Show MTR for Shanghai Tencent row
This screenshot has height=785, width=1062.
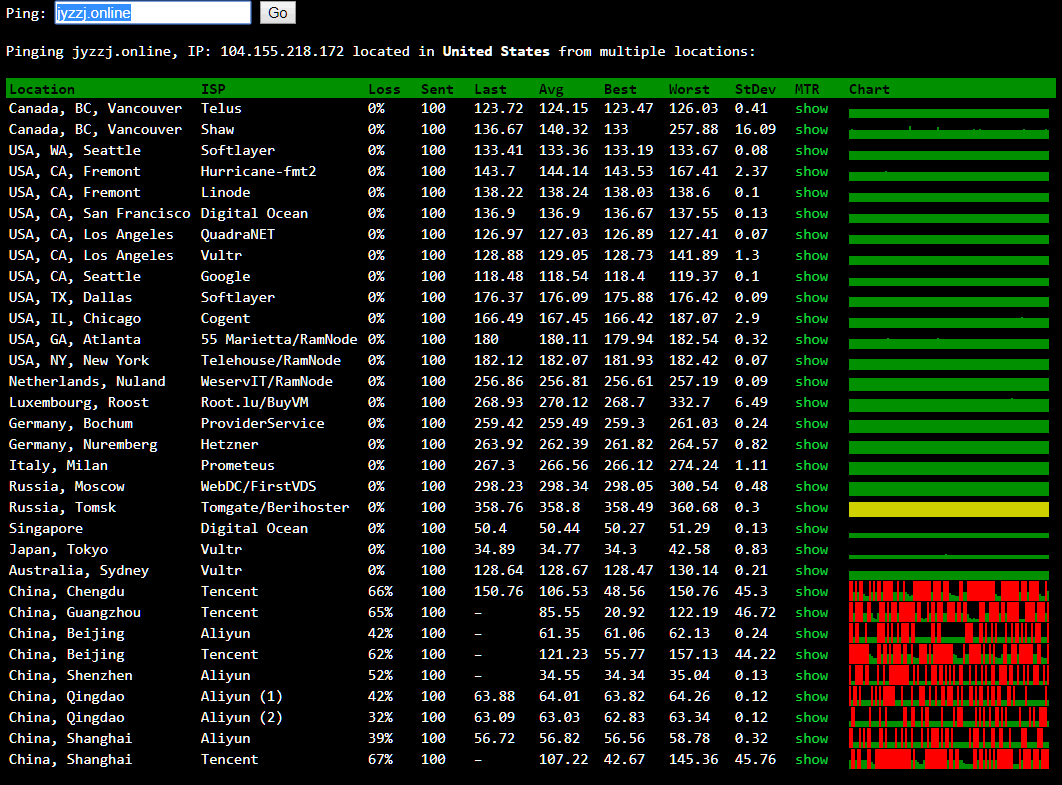[x=811, y=759]
